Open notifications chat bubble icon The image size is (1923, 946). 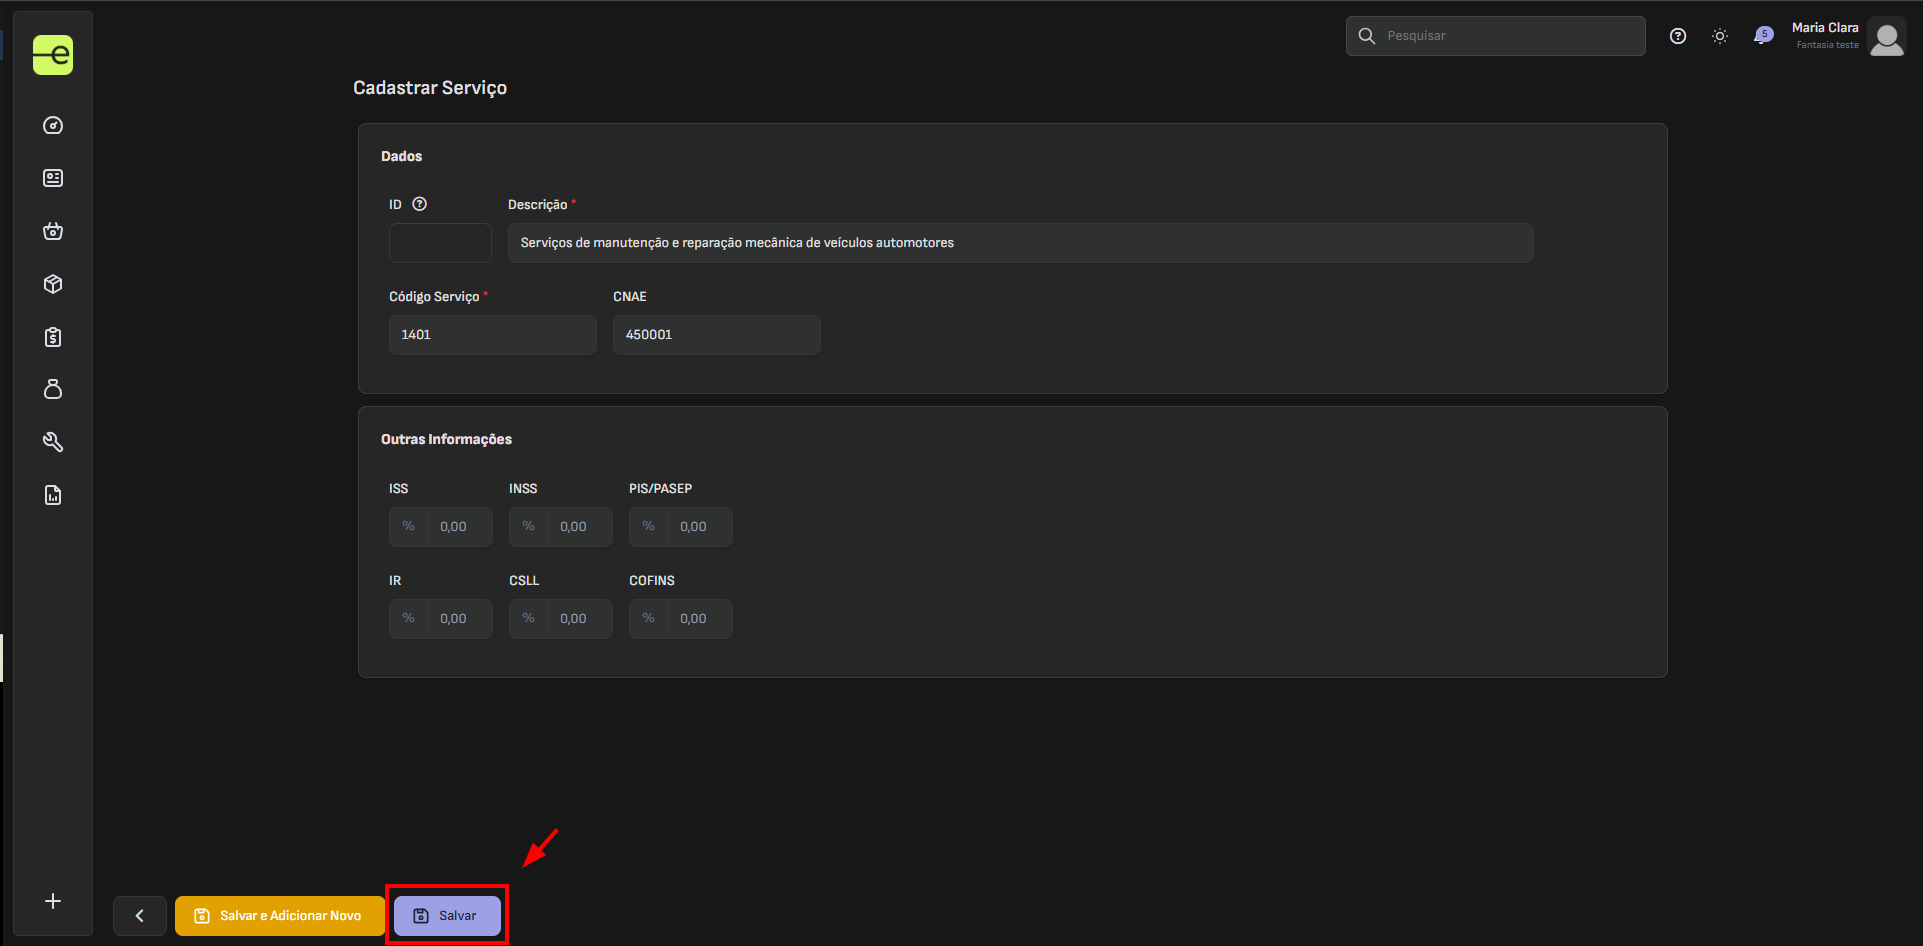(1763, 36)
